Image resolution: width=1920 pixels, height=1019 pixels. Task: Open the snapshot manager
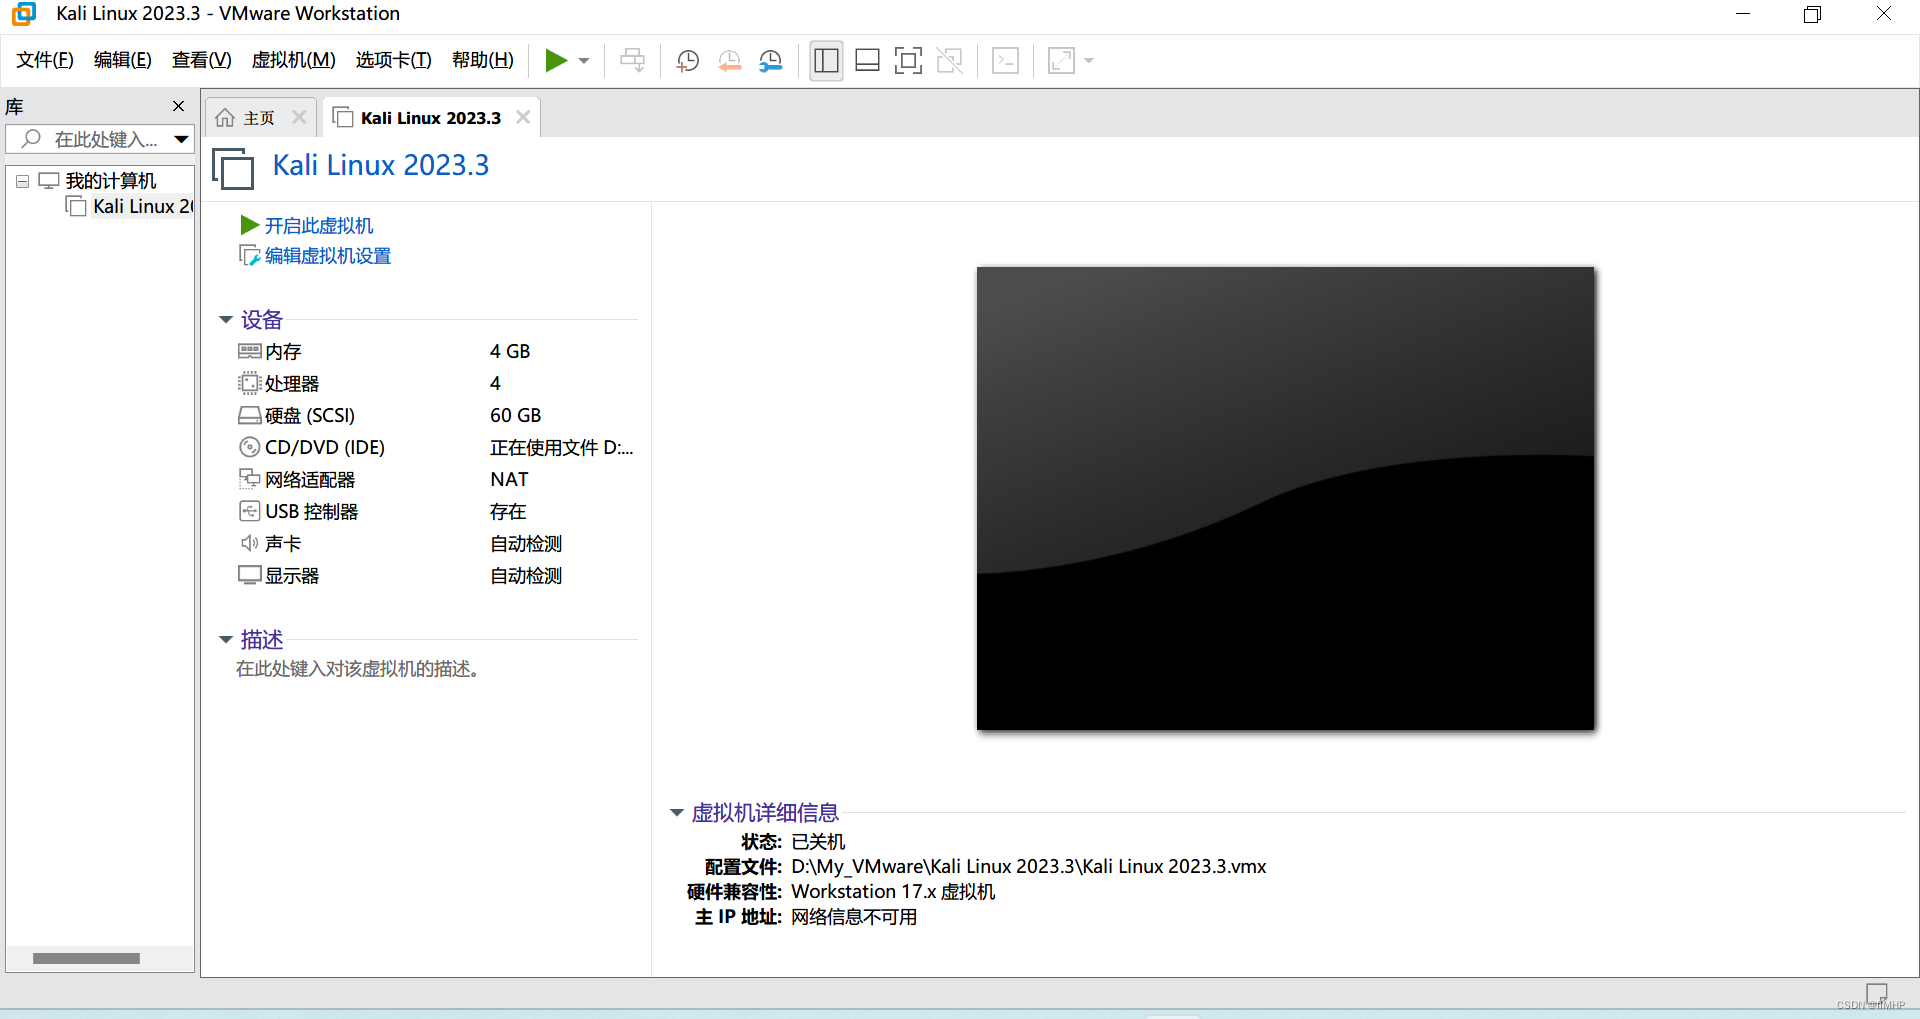pos(770,61)
